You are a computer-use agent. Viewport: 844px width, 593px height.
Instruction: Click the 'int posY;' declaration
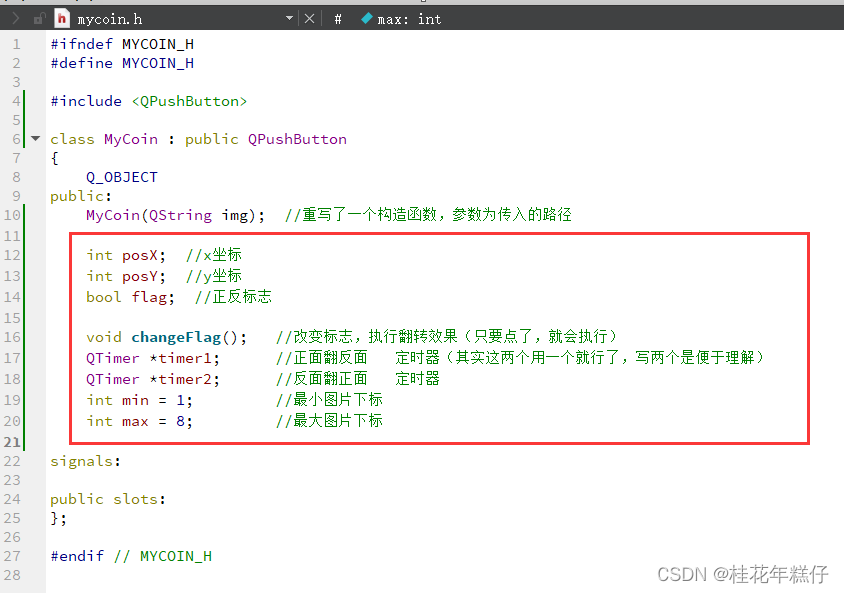[126, 276]
